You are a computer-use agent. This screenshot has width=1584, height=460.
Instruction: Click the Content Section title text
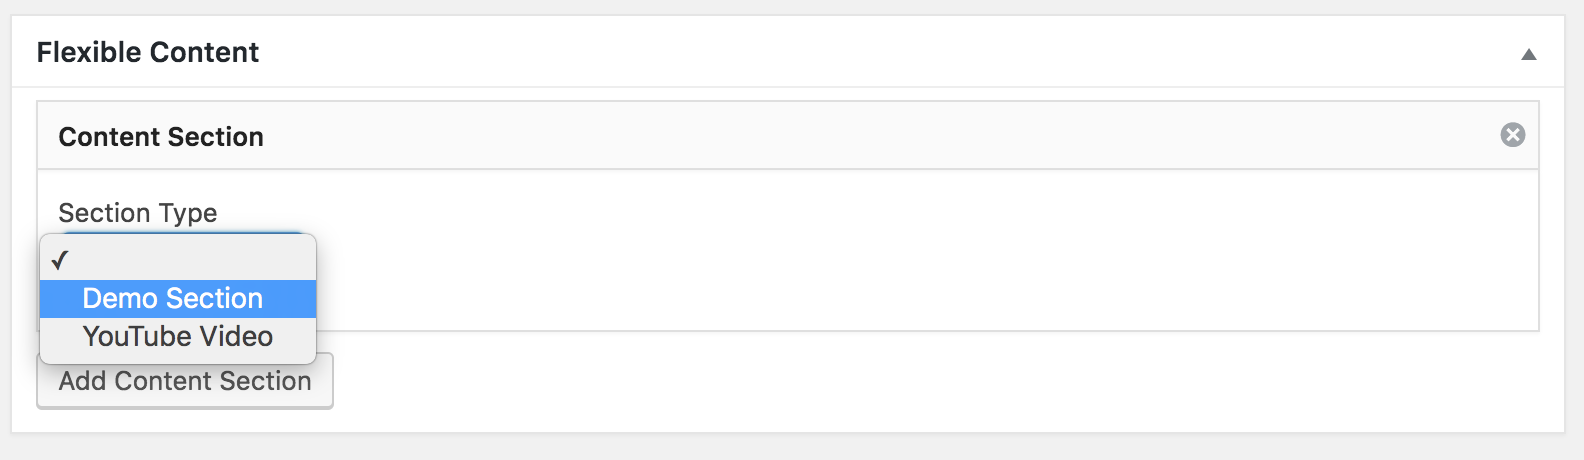tap(161, 137)
